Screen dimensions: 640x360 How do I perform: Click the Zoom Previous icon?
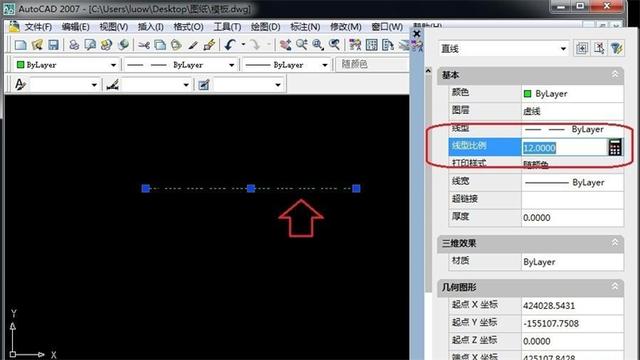(334, 44)
